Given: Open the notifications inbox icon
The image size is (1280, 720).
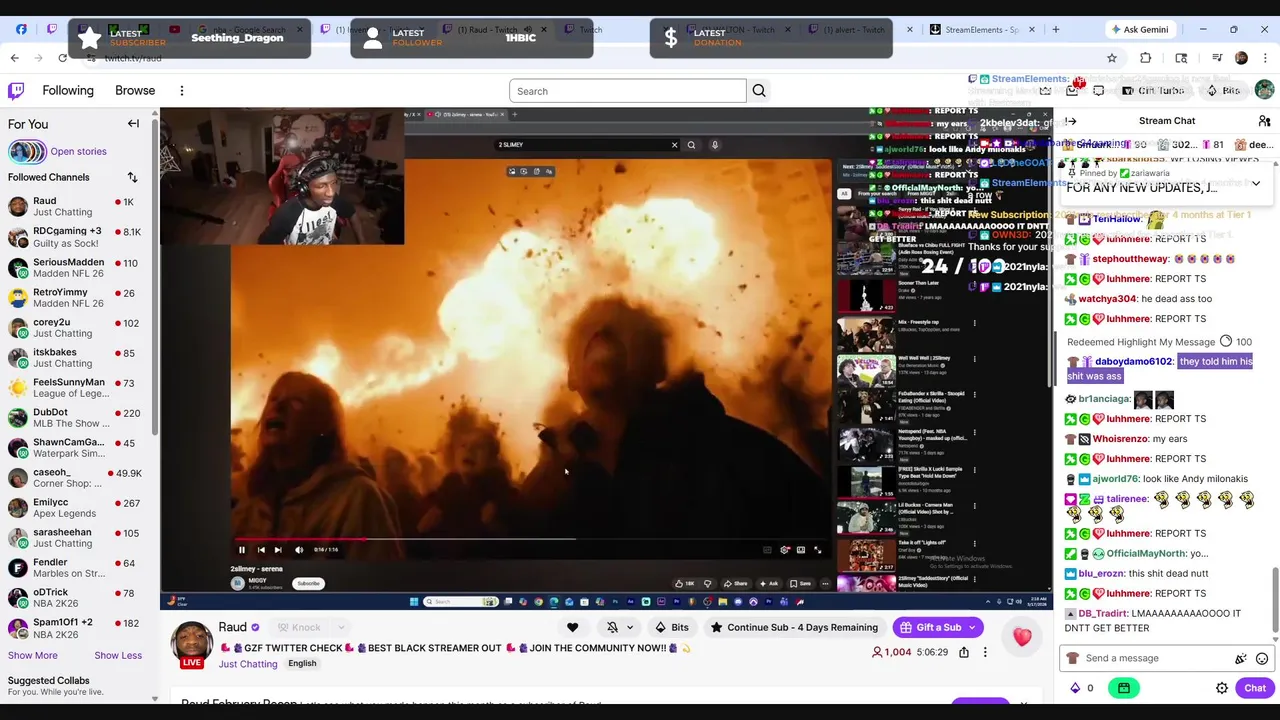Looking at the screenshot, I should (1072, 91).
